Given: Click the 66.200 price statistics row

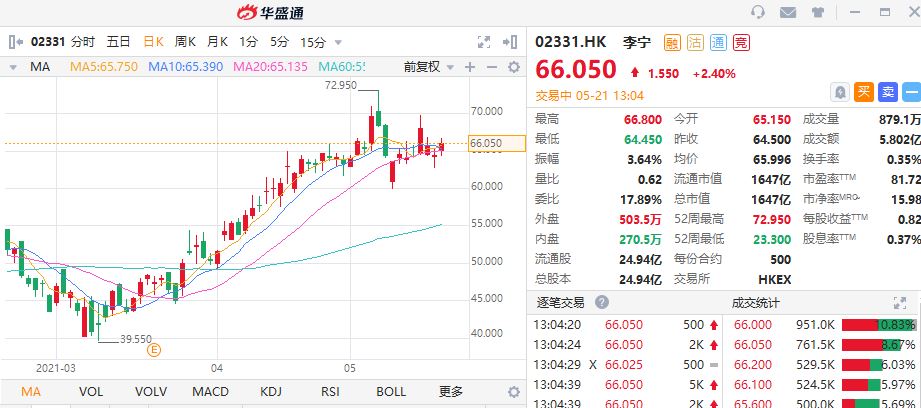Looking at the screenshot, I should coord(822,365).
